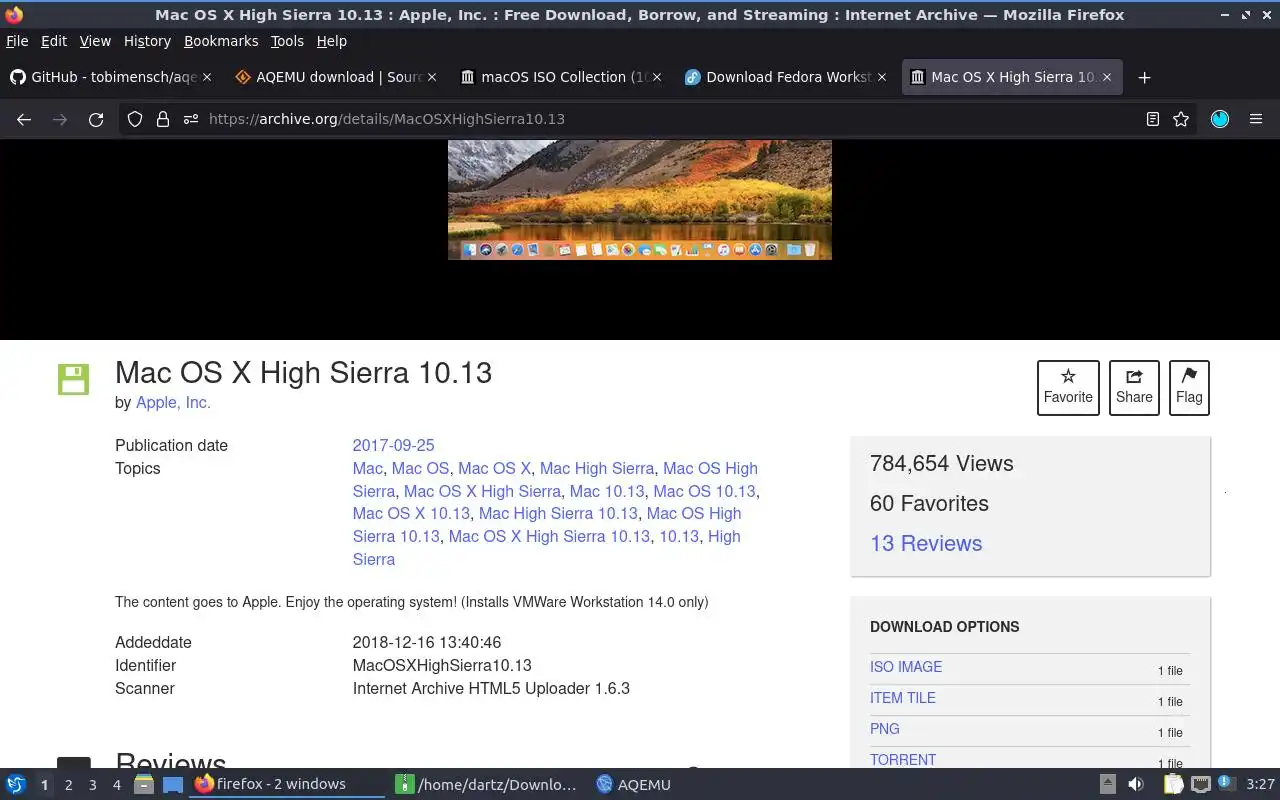This screenshot has width=1280, height=800.
Task: Open the 2017-09-25 publication date link
Action: (393, 445)
